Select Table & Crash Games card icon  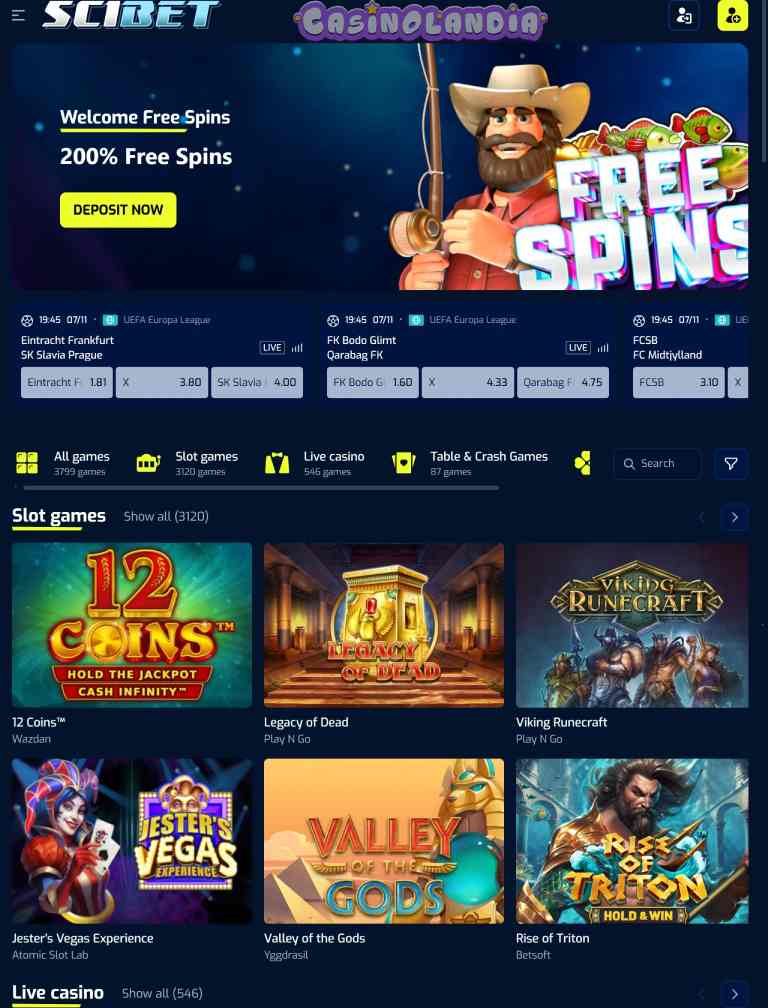[404, 463]
